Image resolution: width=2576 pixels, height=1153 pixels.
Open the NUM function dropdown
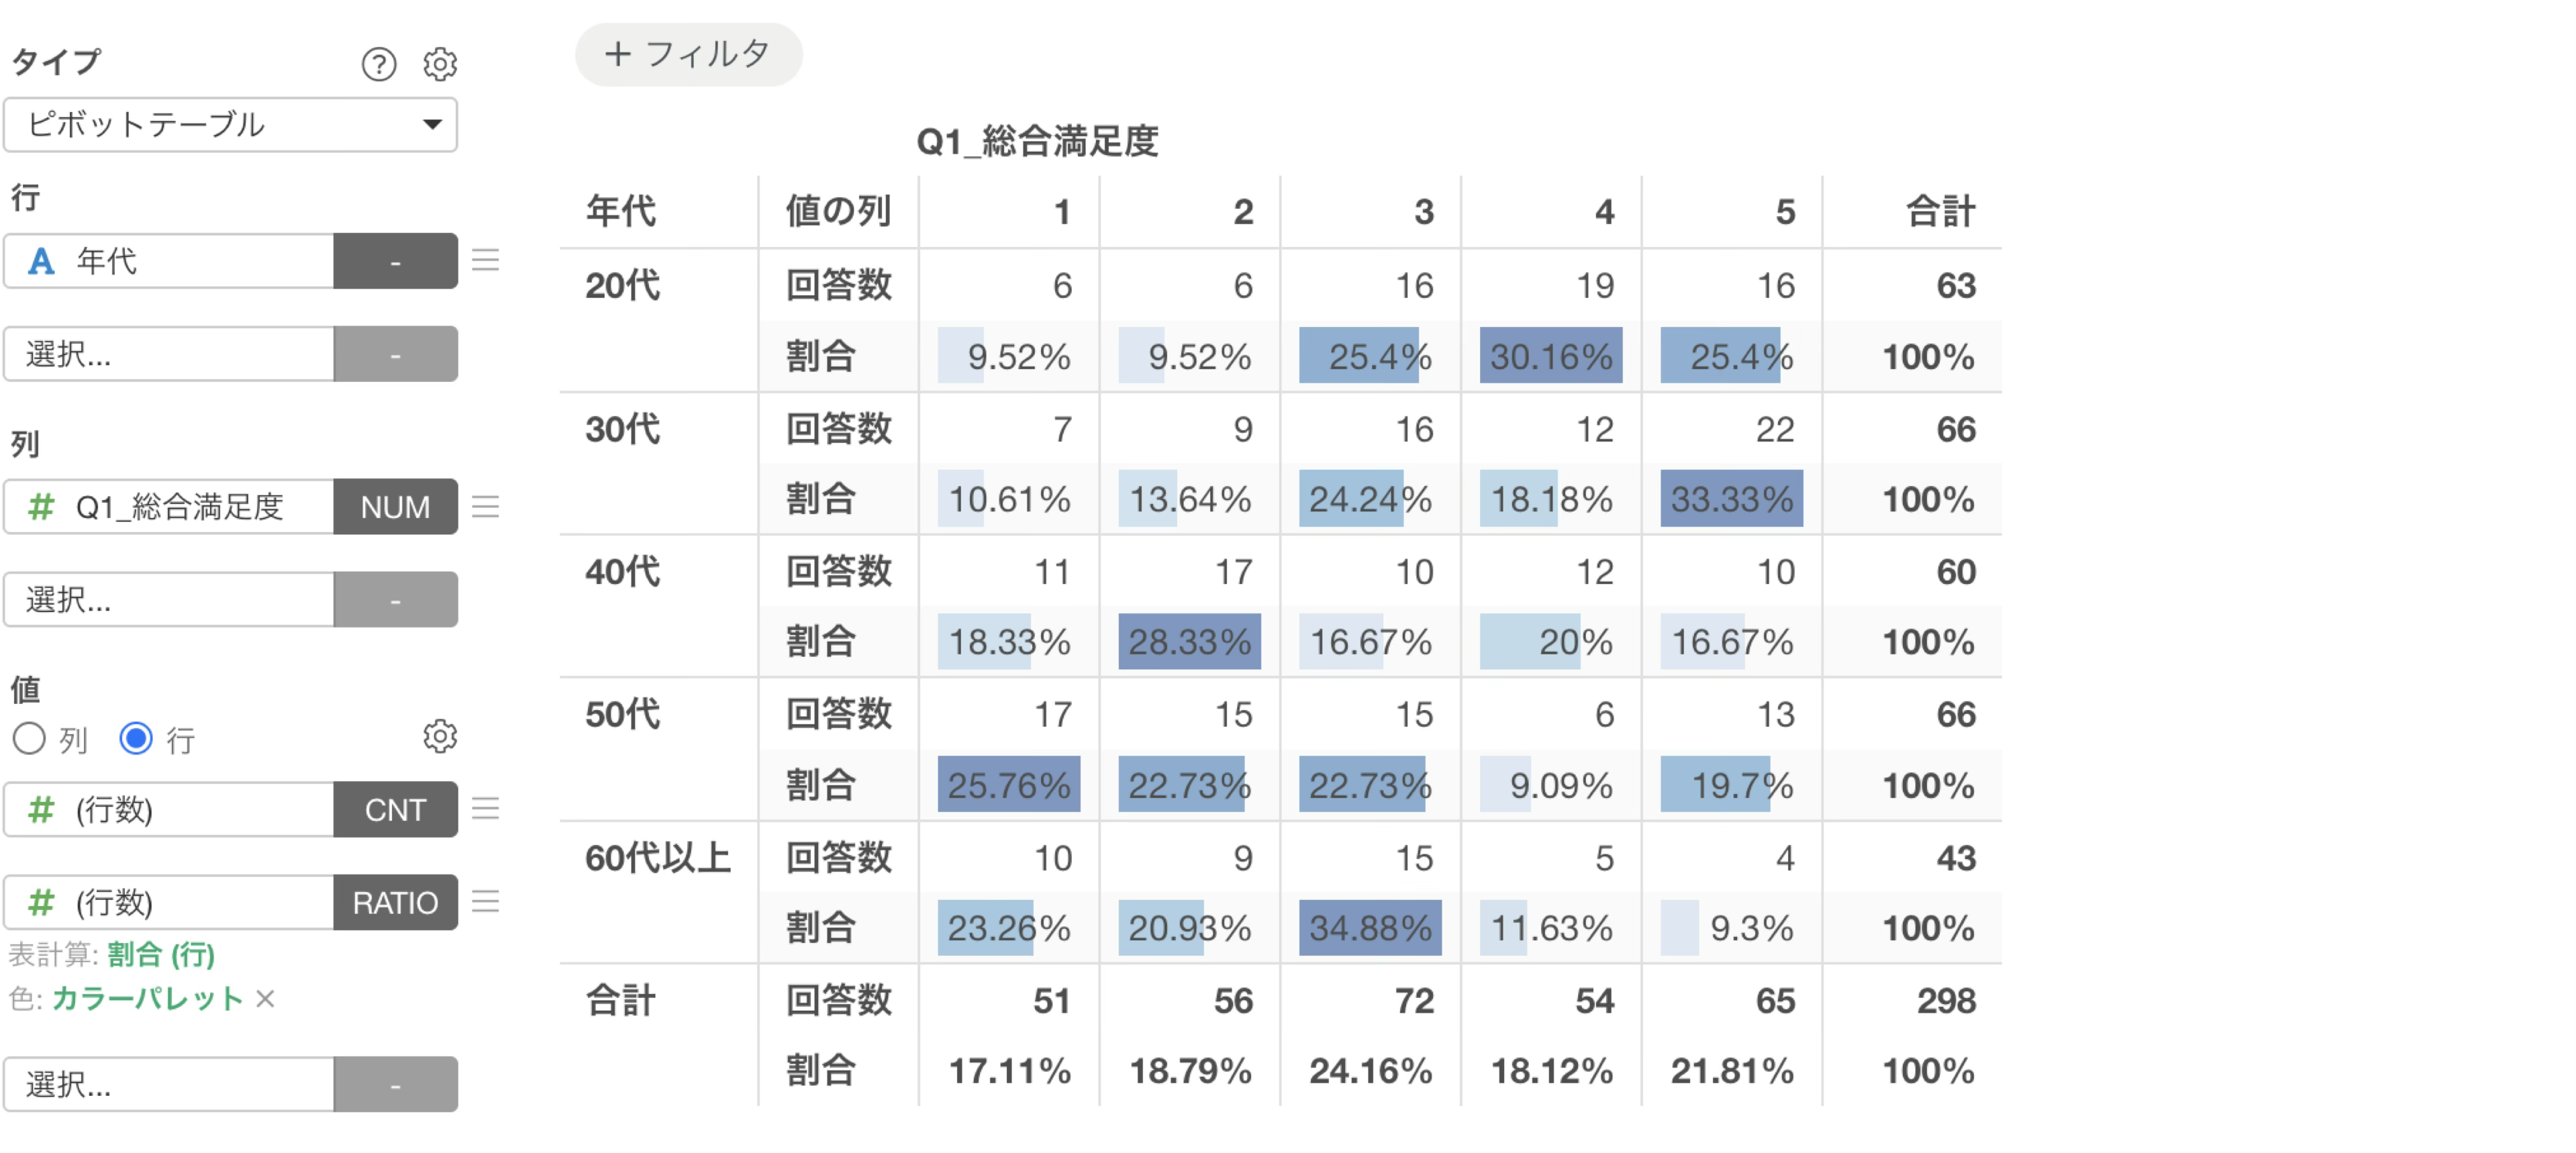pos(396,507)
